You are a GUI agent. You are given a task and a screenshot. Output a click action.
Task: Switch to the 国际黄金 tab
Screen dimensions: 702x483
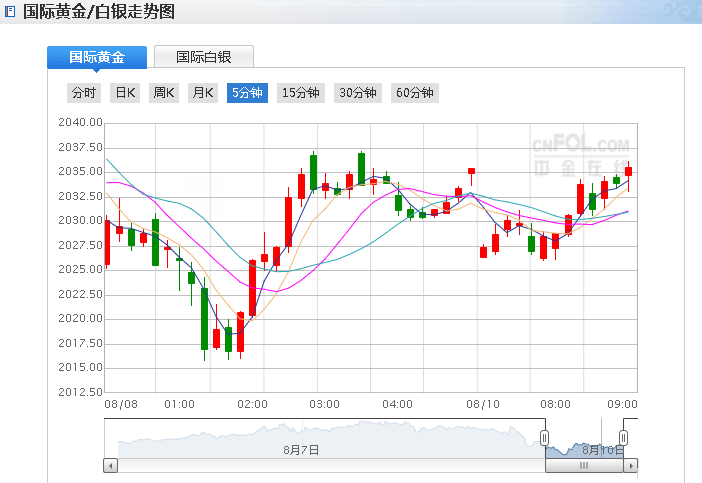[x=97, y=57]
